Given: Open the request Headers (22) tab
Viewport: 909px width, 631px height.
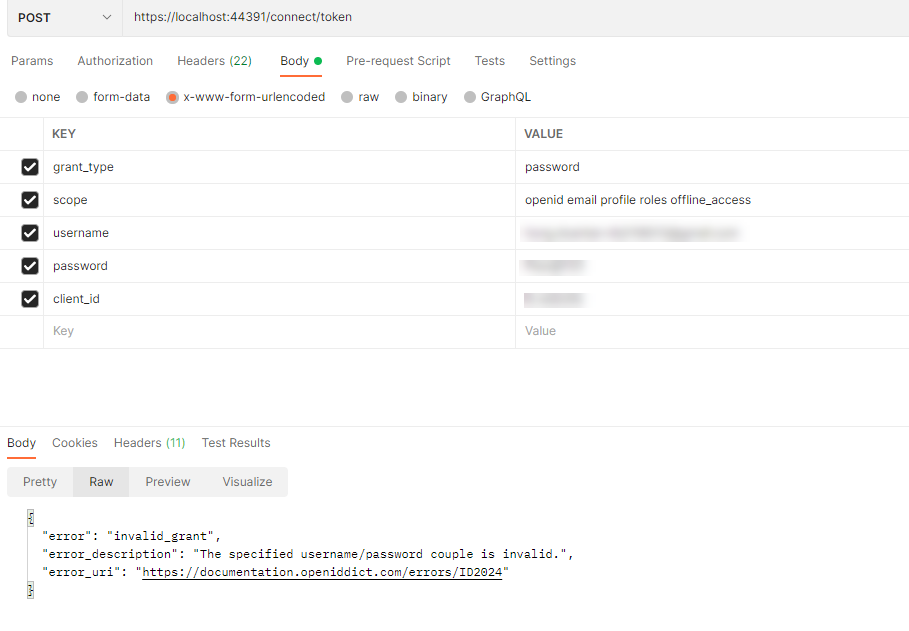Looking at the screenshot, I should [x=214, y=61].
